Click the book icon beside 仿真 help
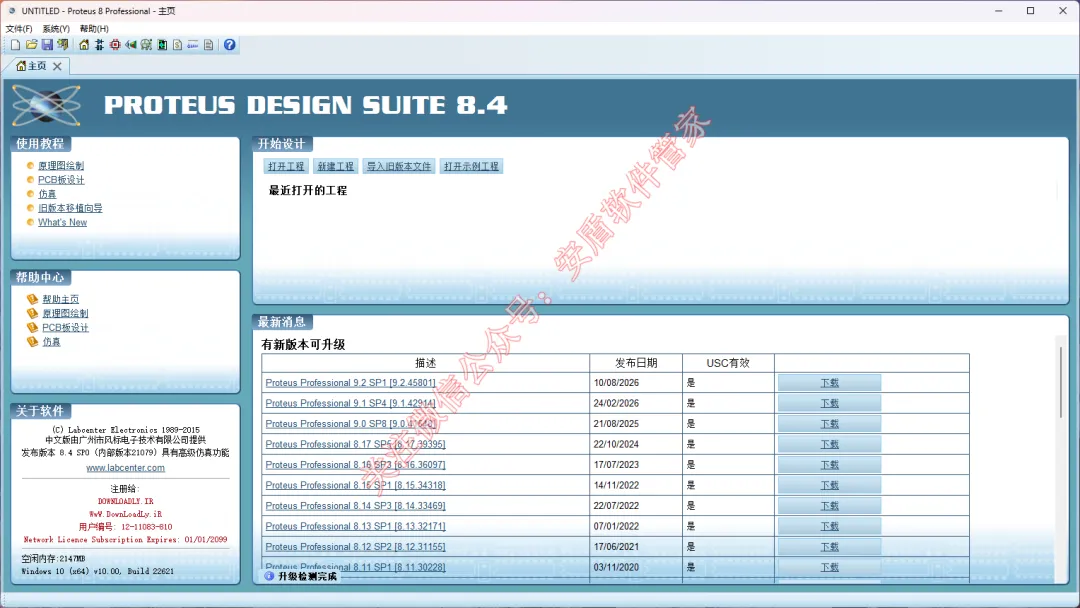Image resolution: width=1080 pixels, height=608 pixels. [x=32, y=342]
